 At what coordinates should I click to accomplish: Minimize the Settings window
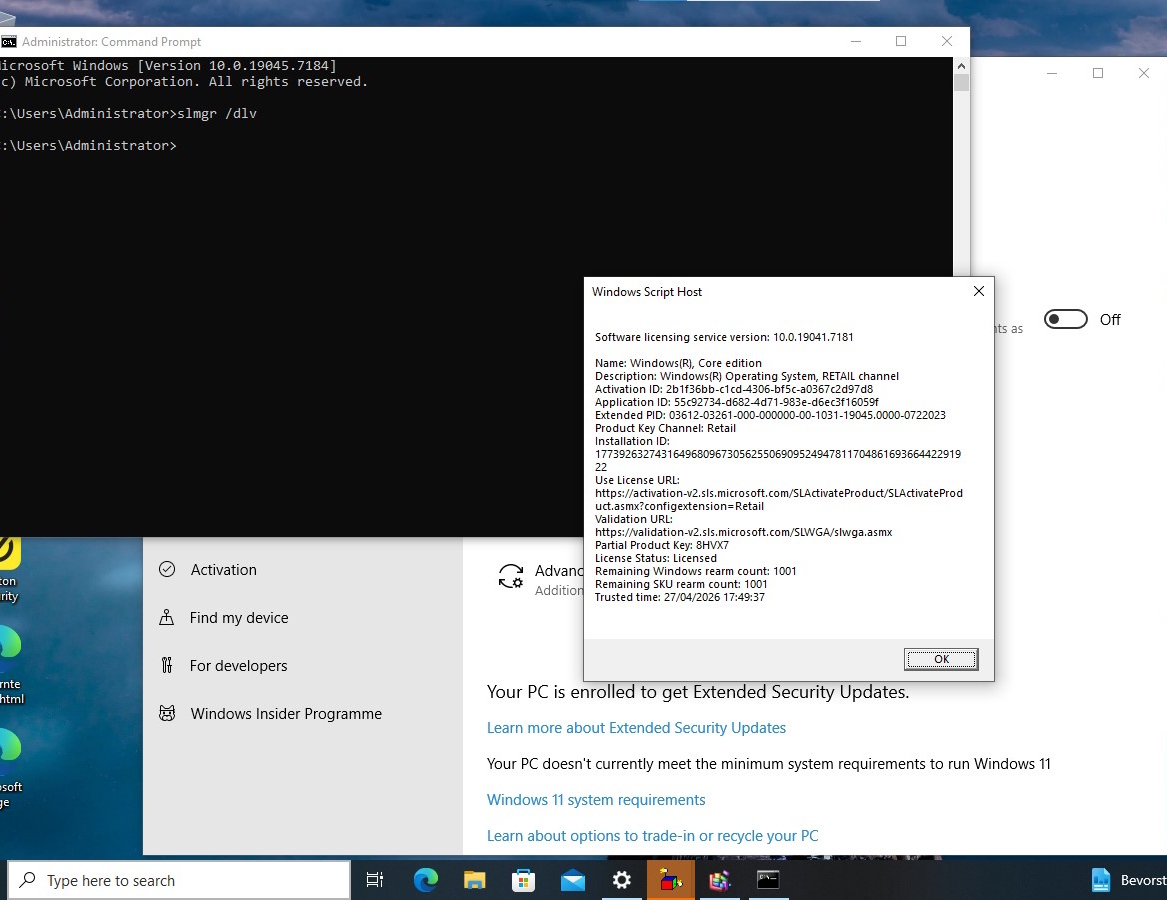pos(1052,73)
